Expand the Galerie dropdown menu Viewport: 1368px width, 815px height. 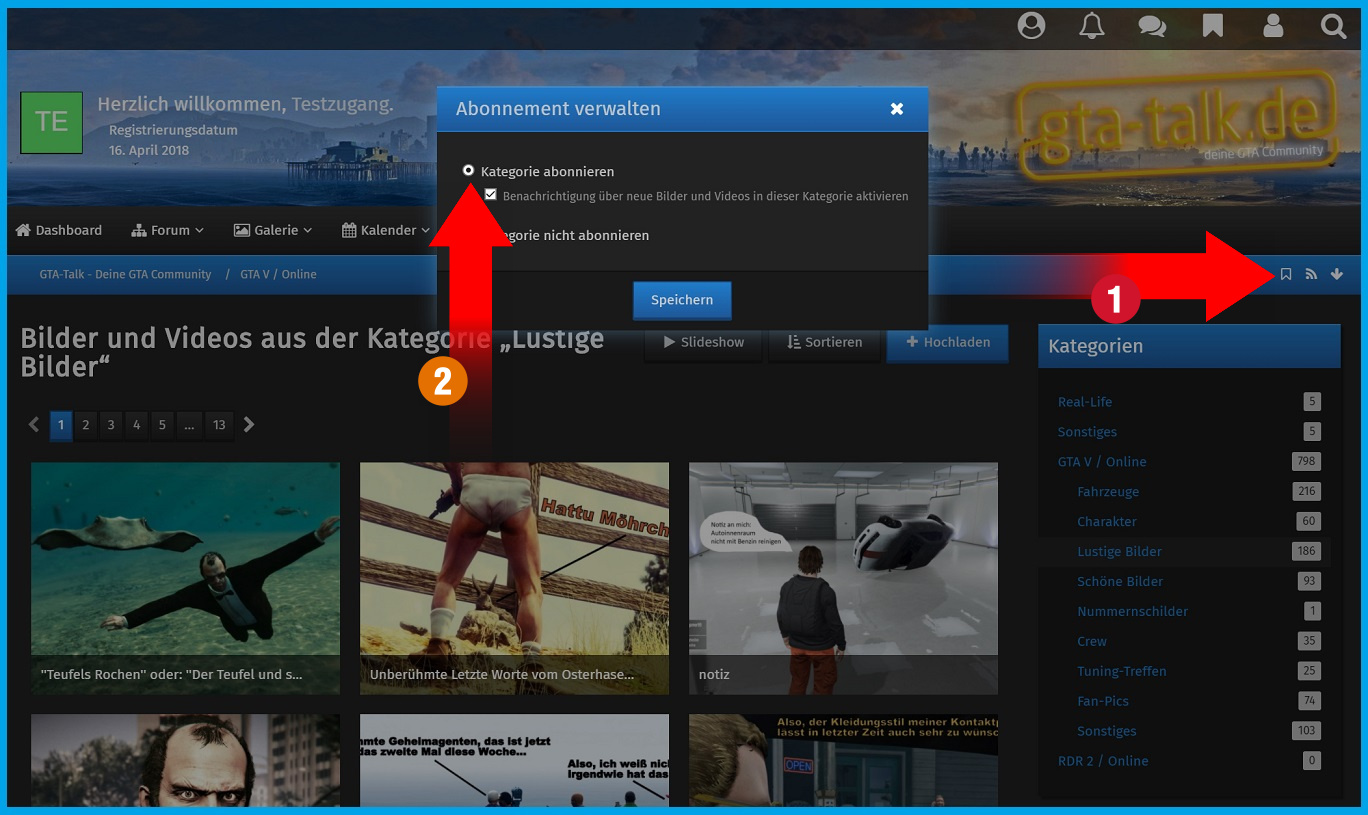[273, 230]
